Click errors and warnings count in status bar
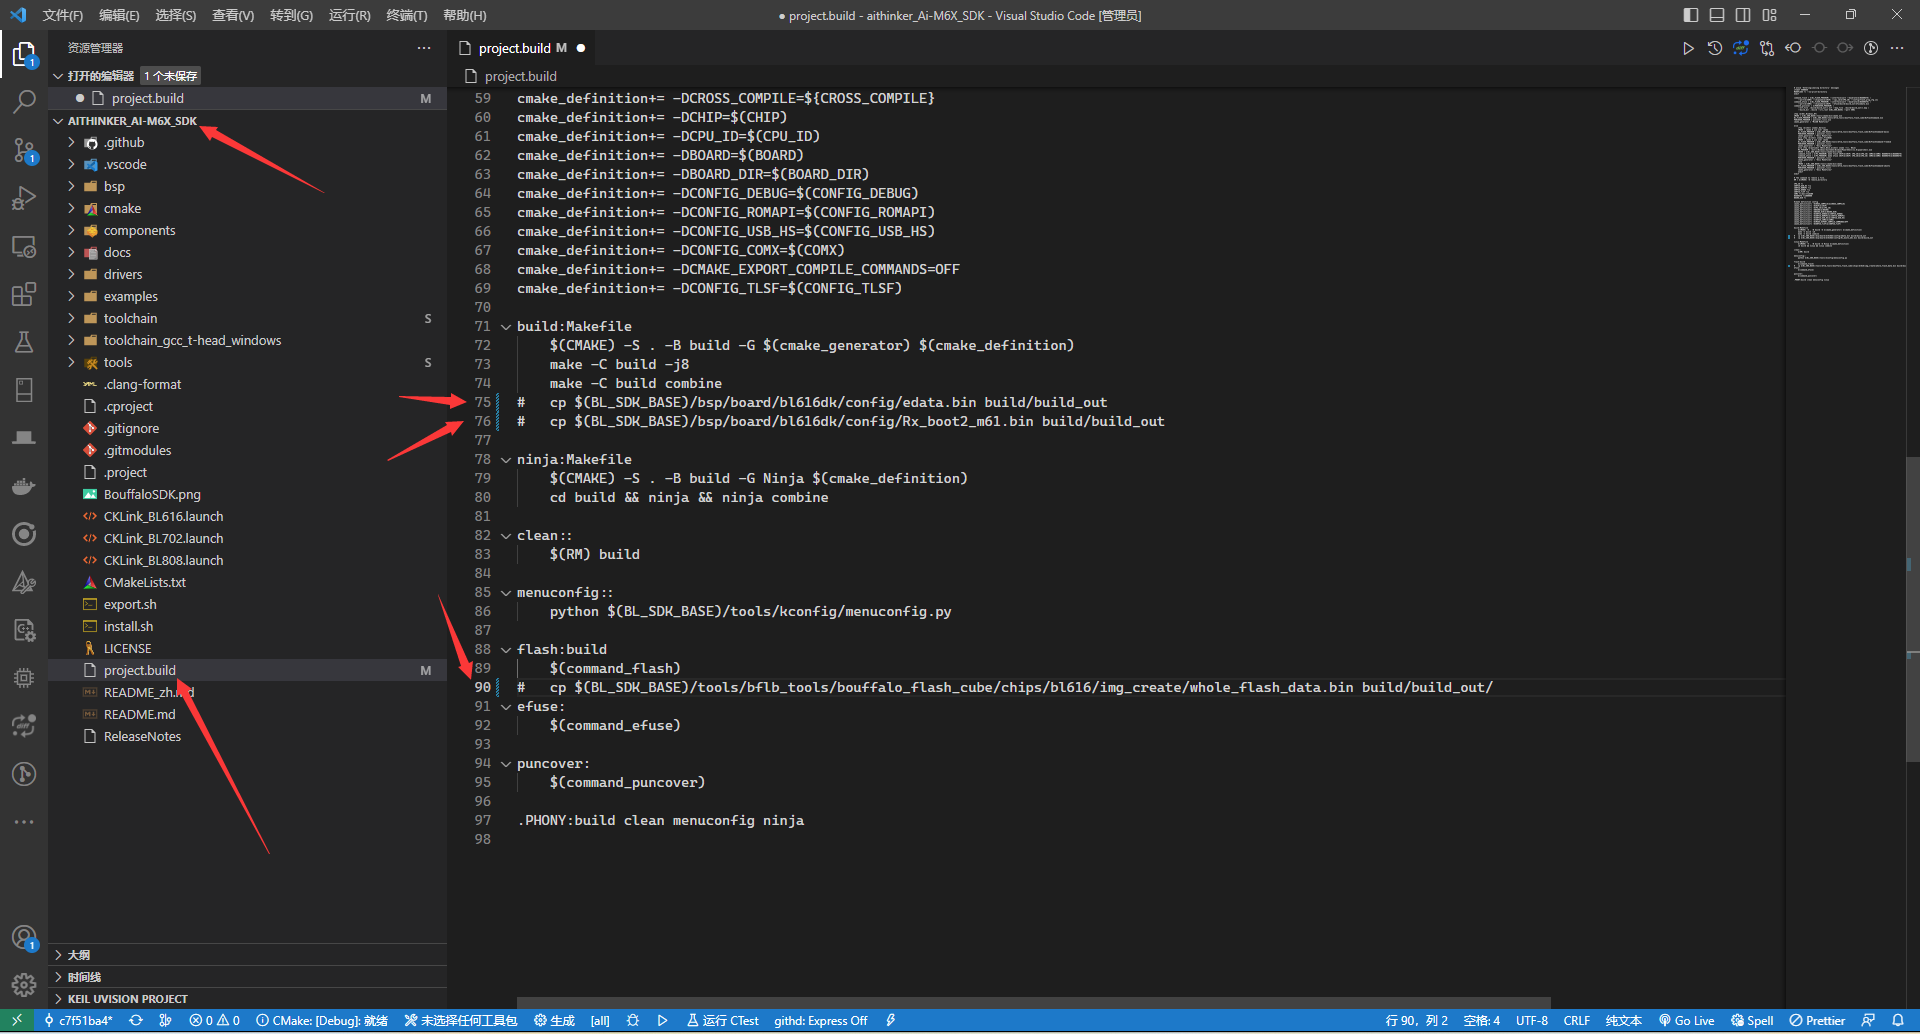The height and width of the screenshot is (1034, 1920). click(x=215, y=1021)
